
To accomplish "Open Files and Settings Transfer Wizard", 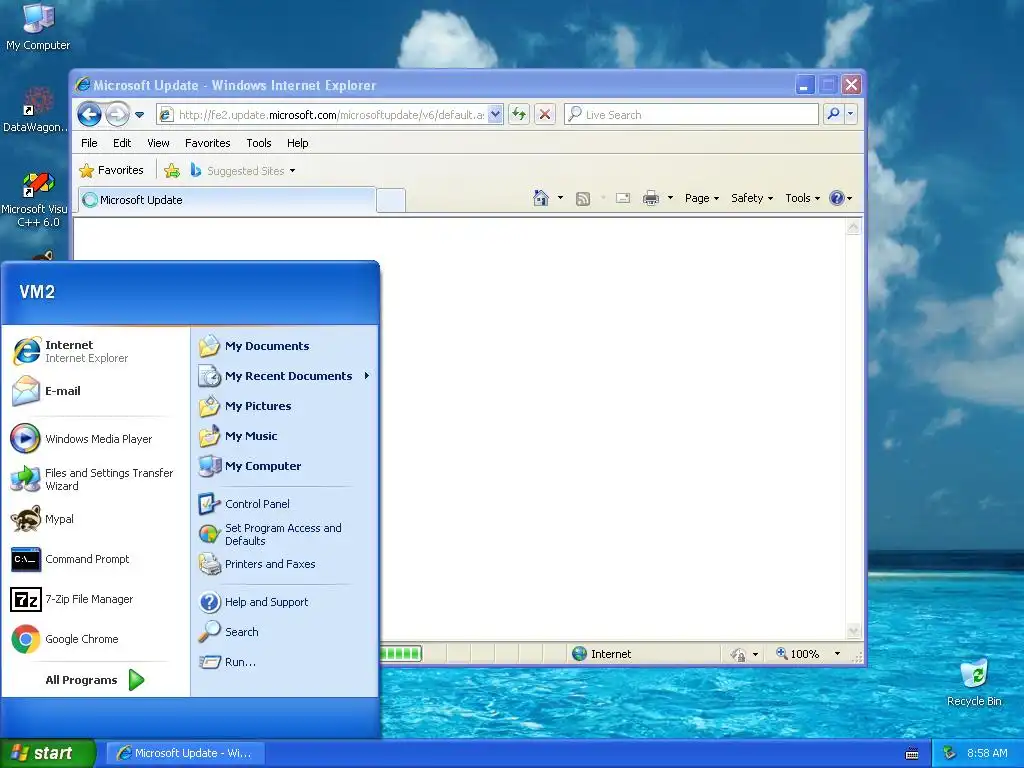I will click(x=95, y=479).
